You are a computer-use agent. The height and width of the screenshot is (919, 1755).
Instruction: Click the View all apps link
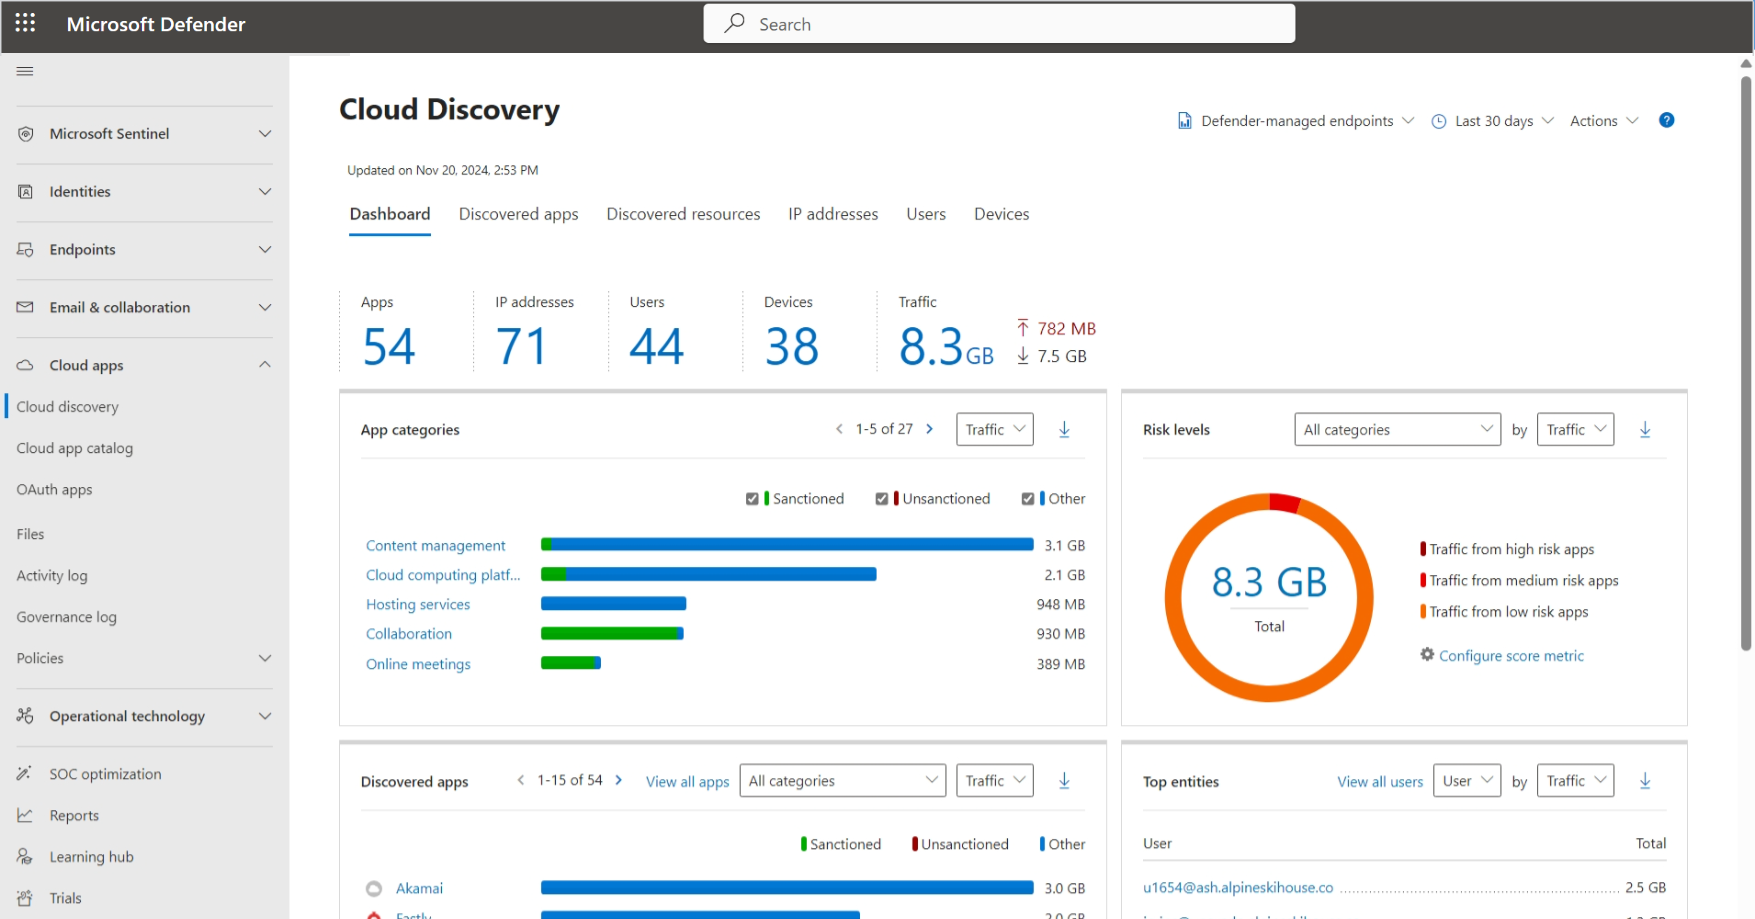click(687, 781)
